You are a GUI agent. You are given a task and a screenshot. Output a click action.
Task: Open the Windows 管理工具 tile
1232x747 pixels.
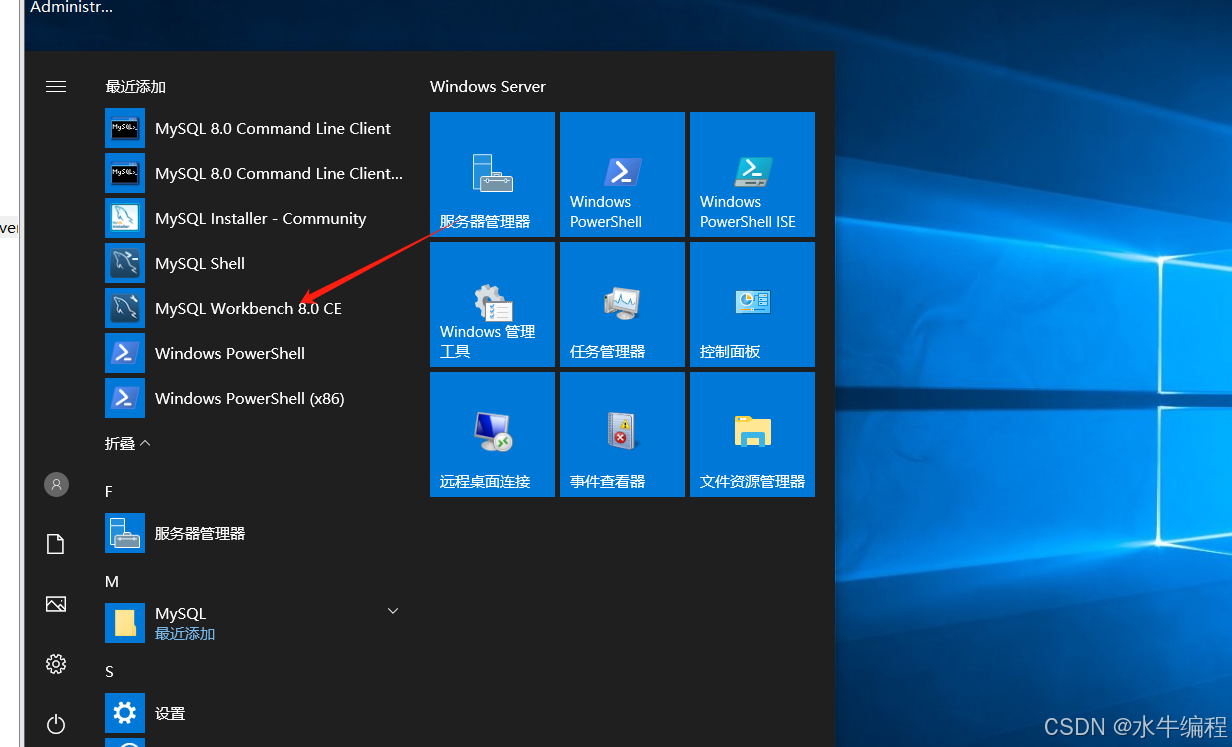pos(492,304)
